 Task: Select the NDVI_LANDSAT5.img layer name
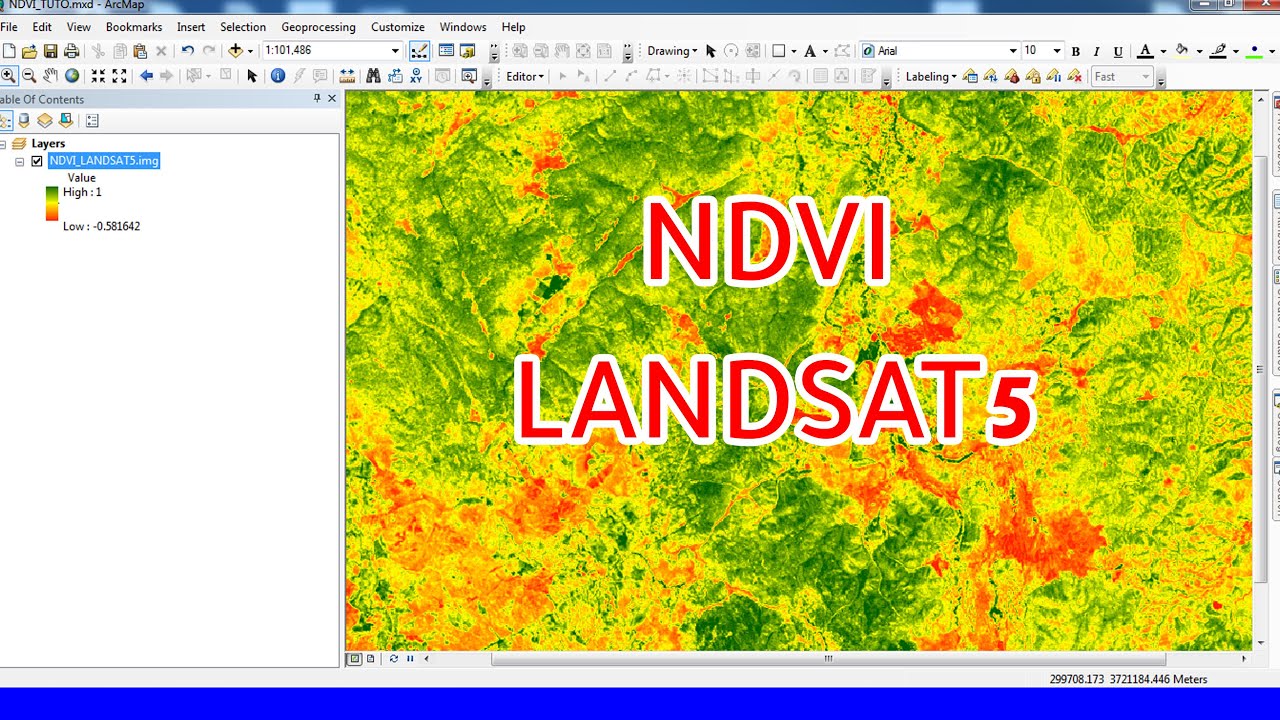[x=104, y=161]
